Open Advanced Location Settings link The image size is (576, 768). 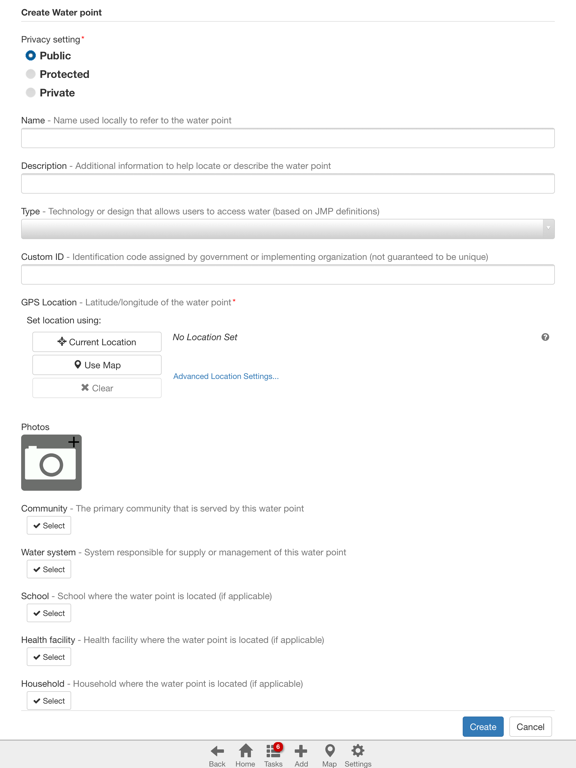tap(226, 376)
